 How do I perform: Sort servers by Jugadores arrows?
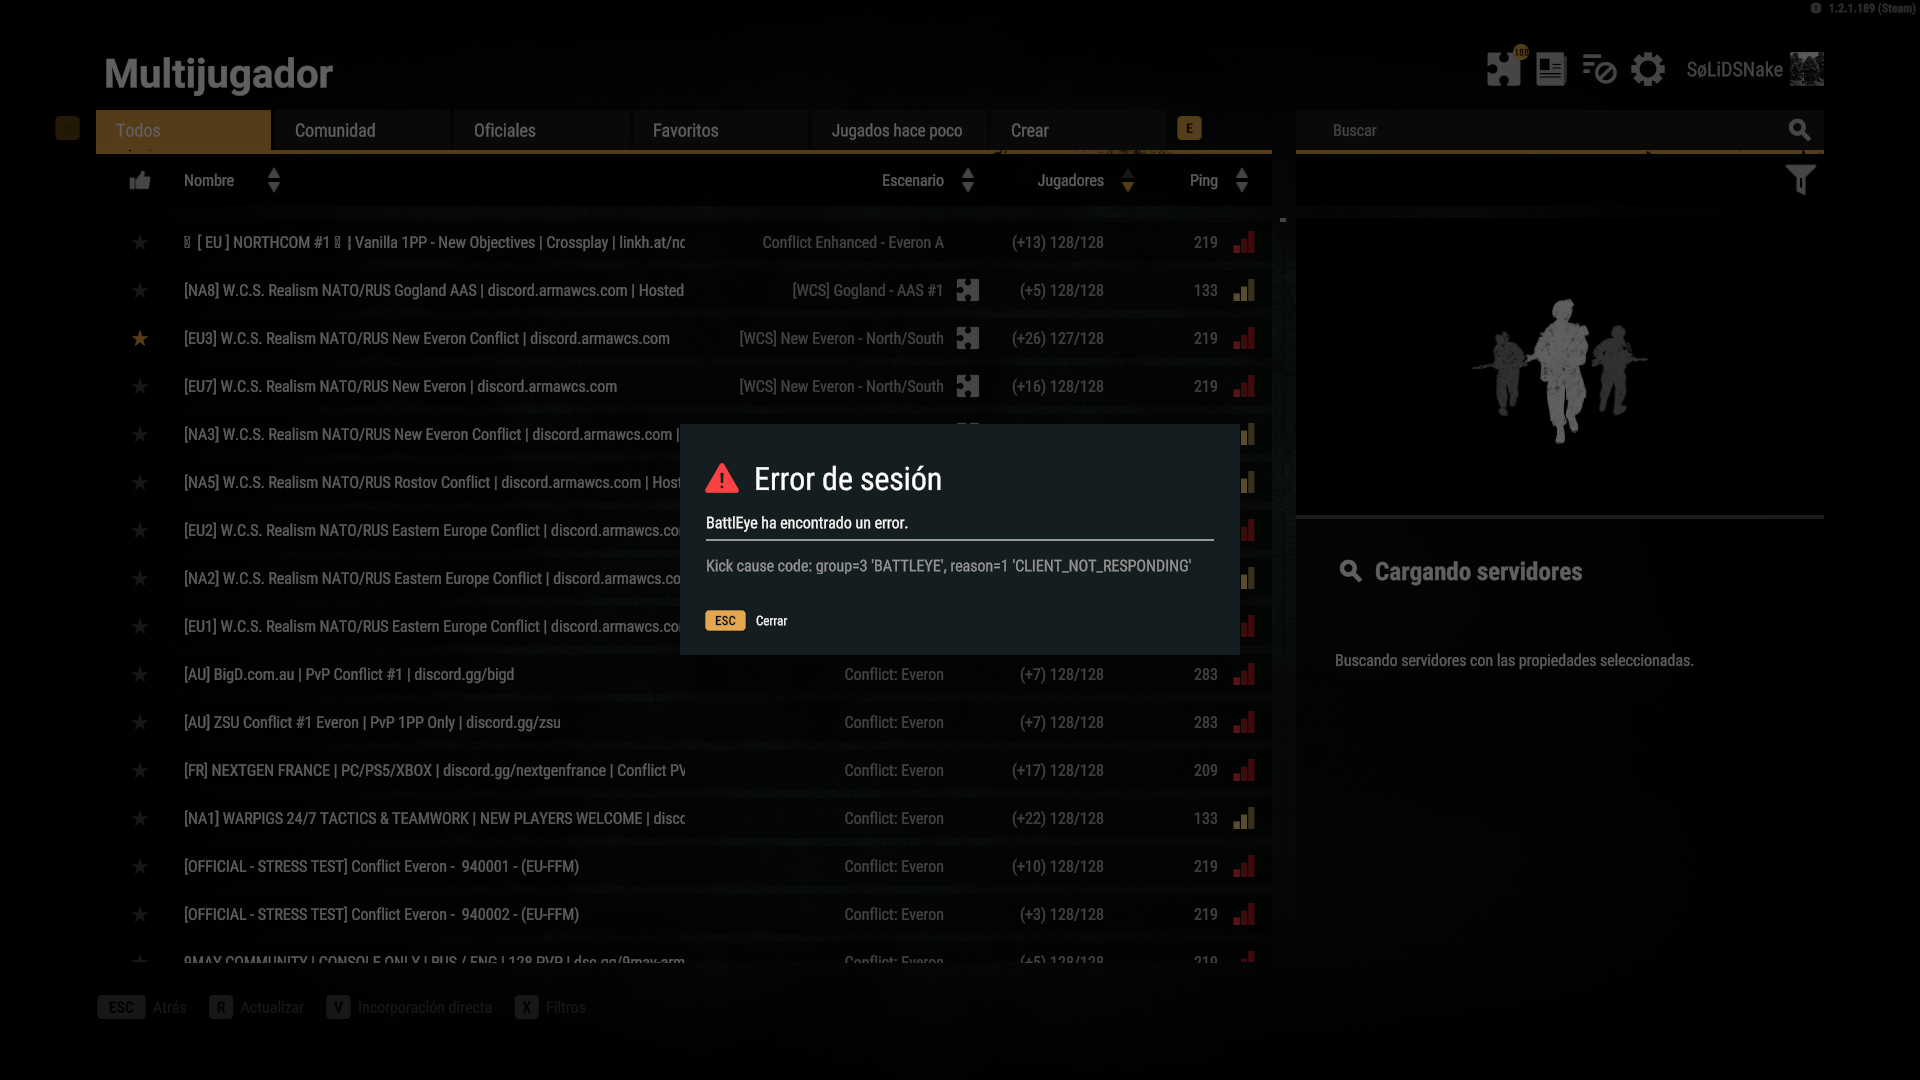pos(1128,180)
